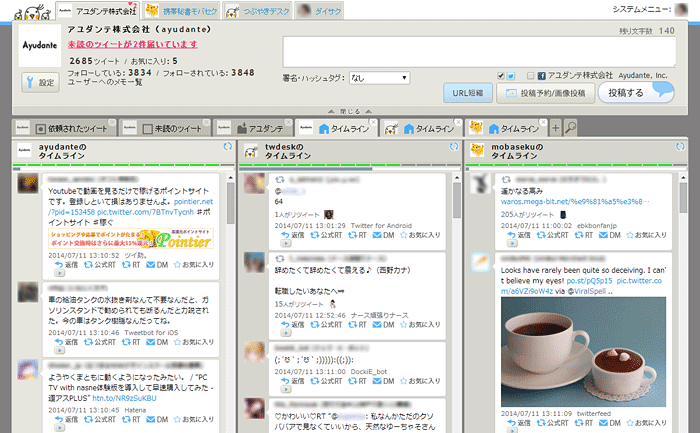Viewport: 700px width, 433px height.
Task: Reply to the Twitter for Android tweet
Action: pyautogui.click(x=292, y=235)
